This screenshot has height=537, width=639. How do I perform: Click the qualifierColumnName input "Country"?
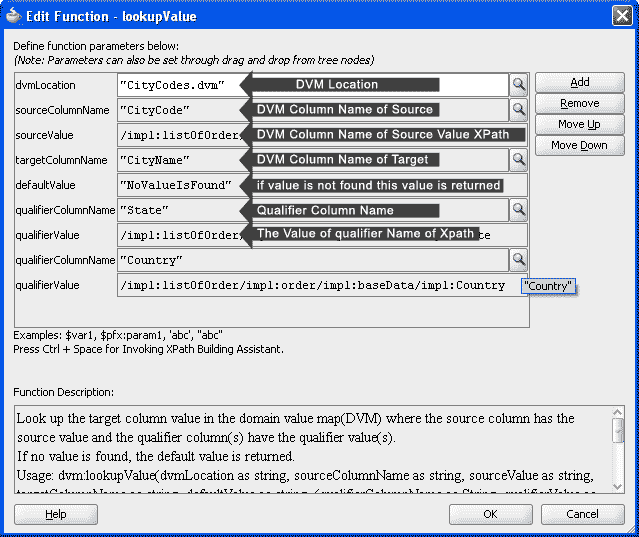click(x=313, y=260)
